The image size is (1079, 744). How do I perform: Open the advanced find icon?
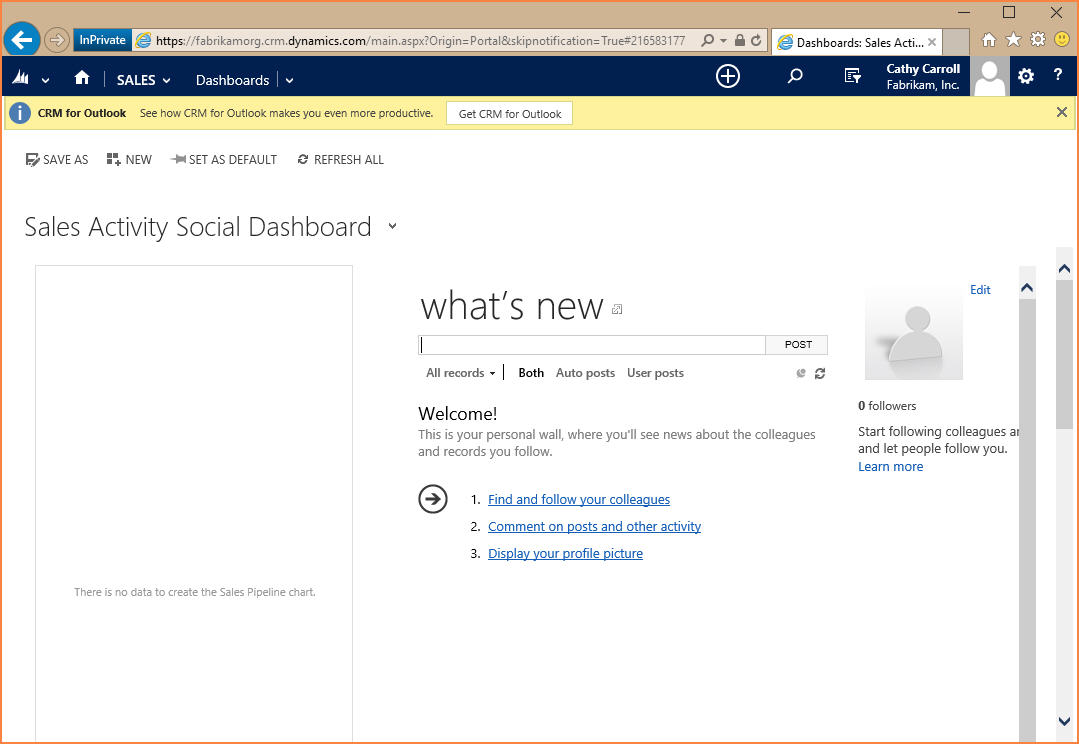[852, 76]
